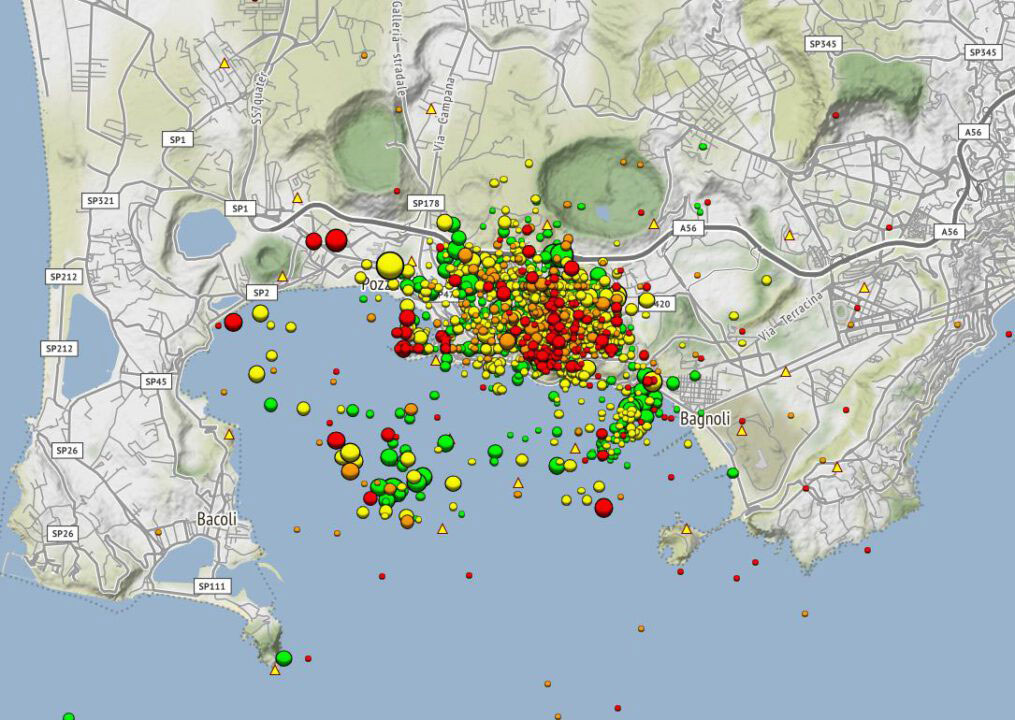
Task: Select the large red circle below the SP1 highway
Action: pyautogui.click(x=336, y=240)
